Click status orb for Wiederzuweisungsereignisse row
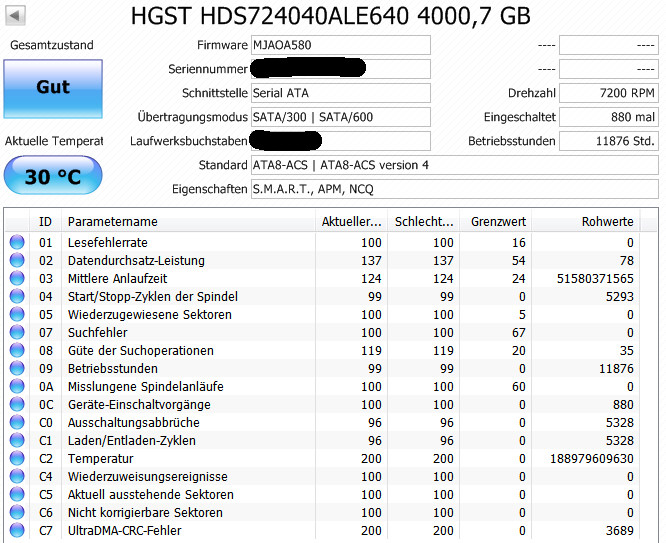 click(17, 476)
